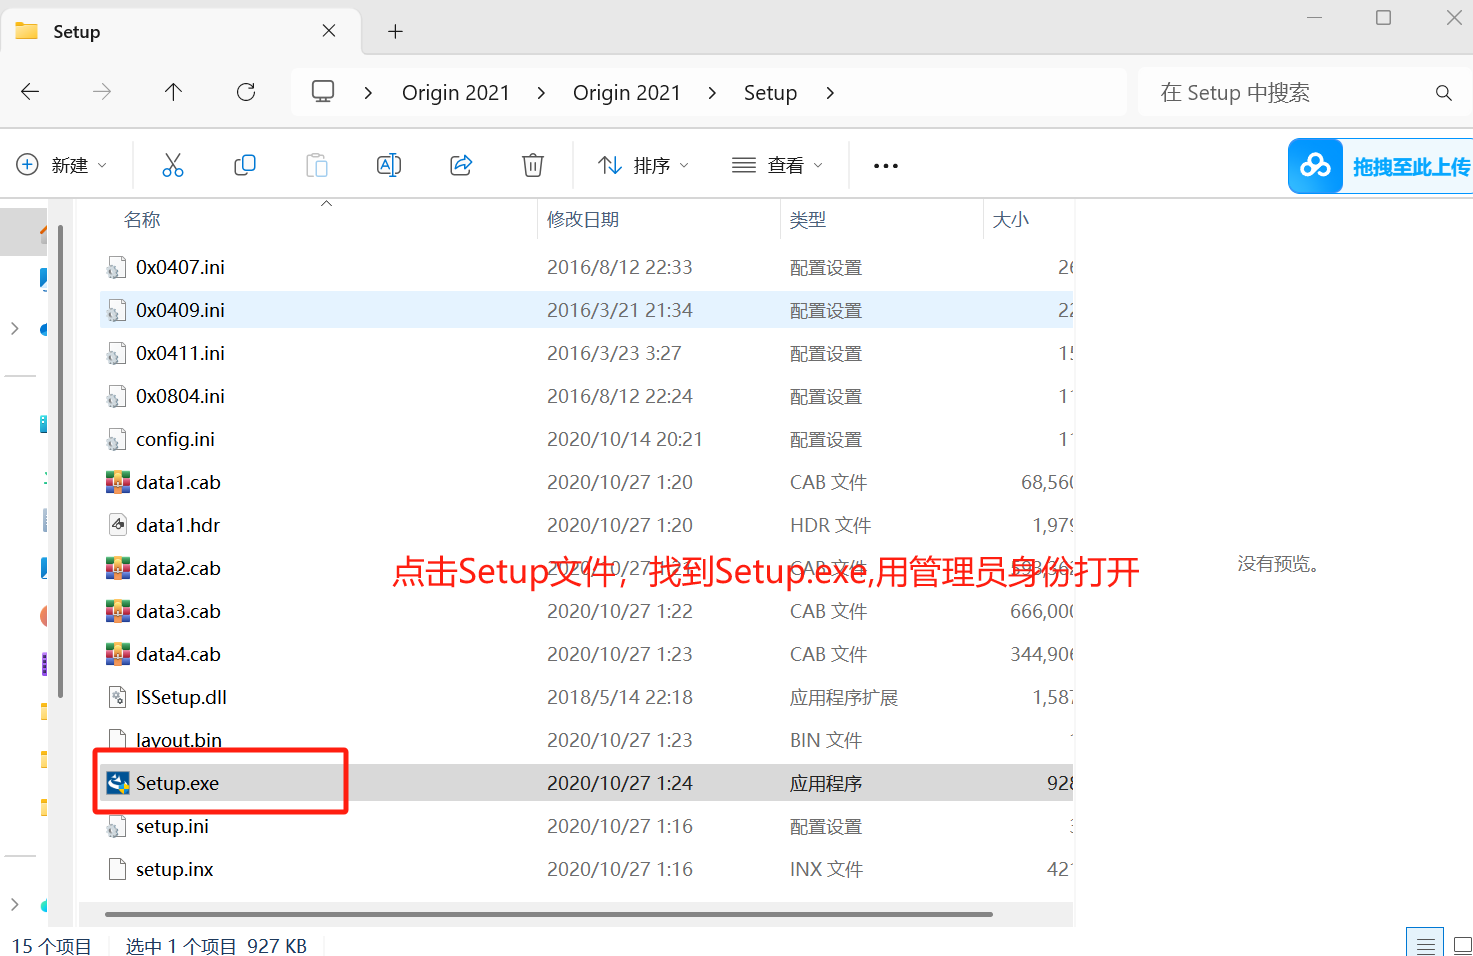Viewport: 1473px width, 956px height.
Task: Click the navigate up arrow icon
Action: [x=173, y=91]
